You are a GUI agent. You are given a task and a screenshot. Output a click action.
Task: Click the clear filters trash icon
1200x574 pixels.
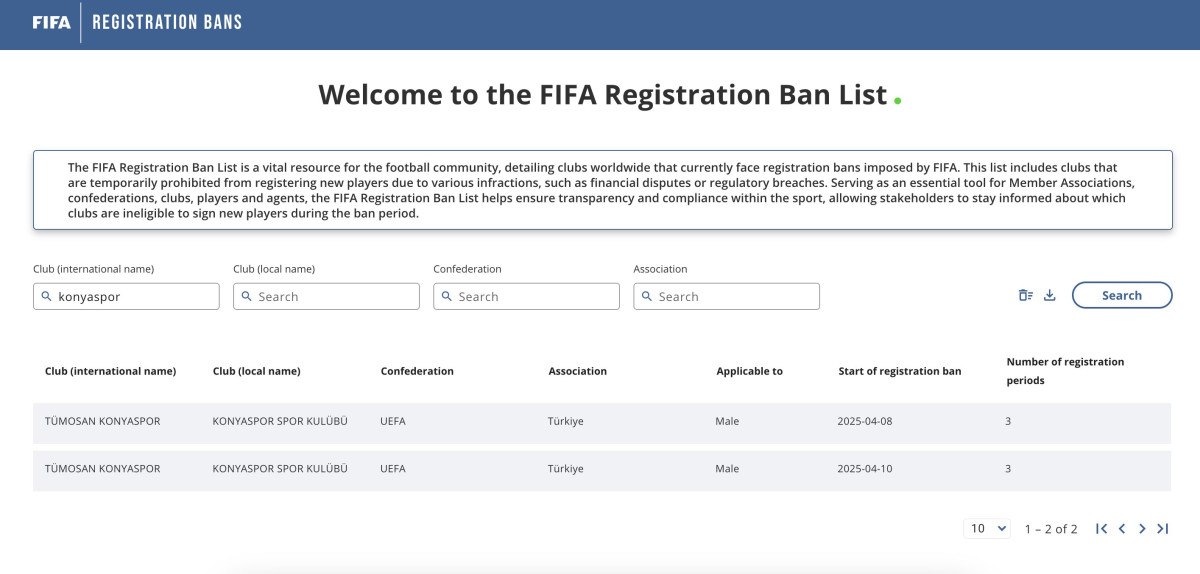pyautogui.click(x=1025, y=295)
